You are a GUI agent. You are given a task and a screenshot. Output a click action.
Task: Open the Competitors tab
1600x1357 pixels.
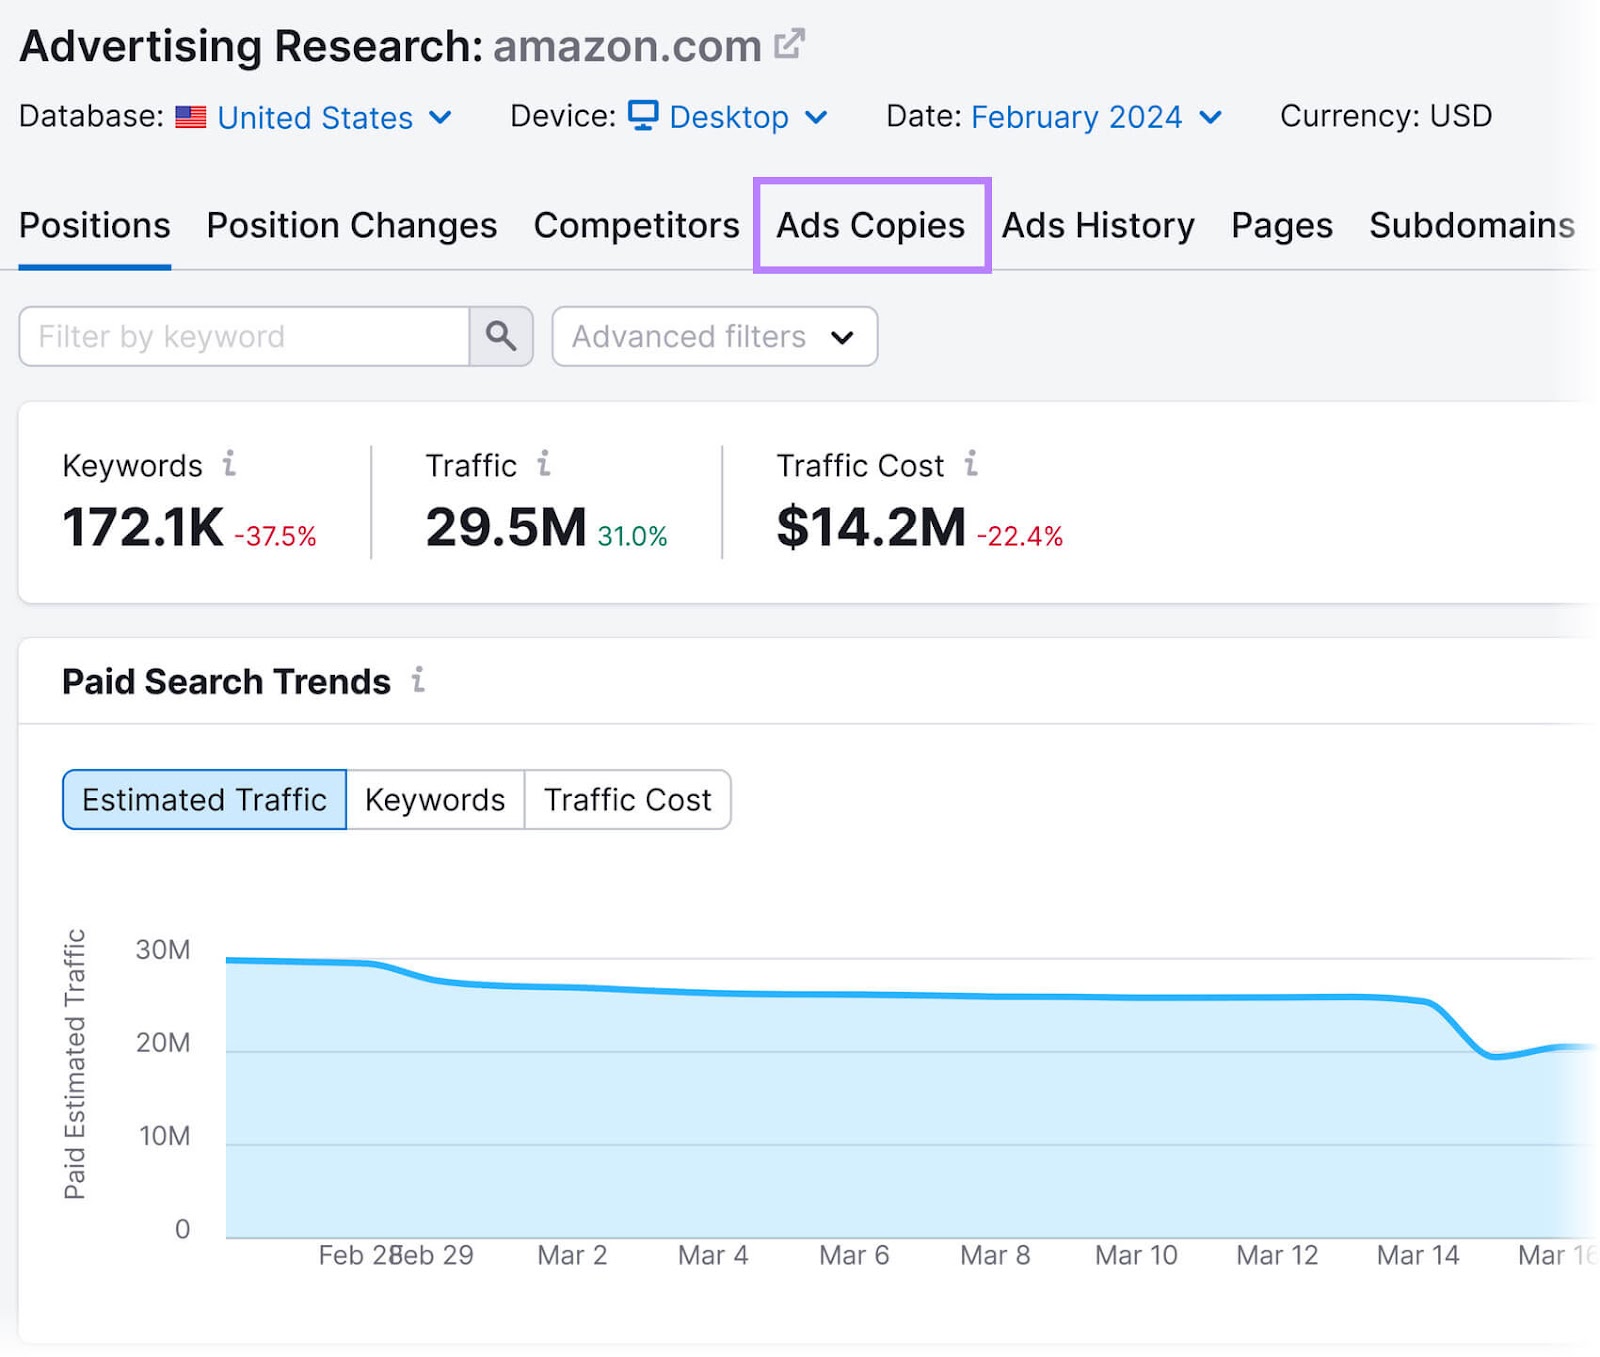(x=636, y=225)
